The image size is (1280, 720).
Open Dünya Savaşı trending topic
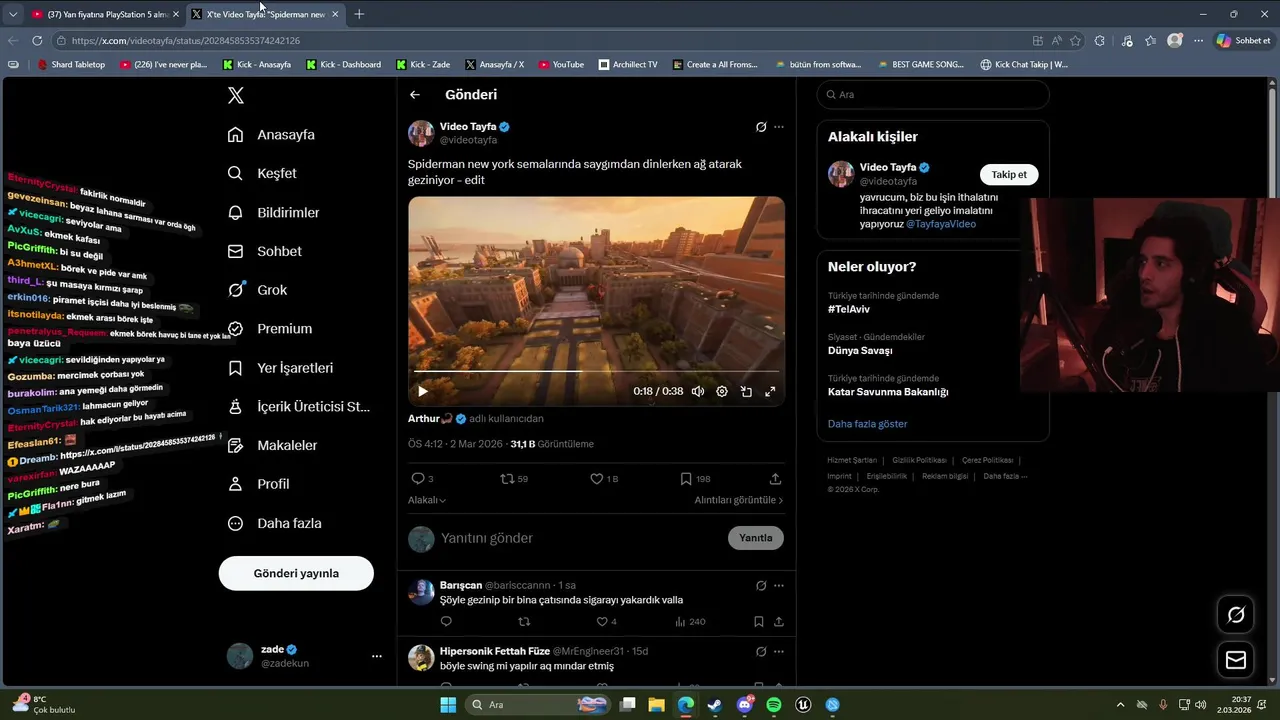point(860,351)
